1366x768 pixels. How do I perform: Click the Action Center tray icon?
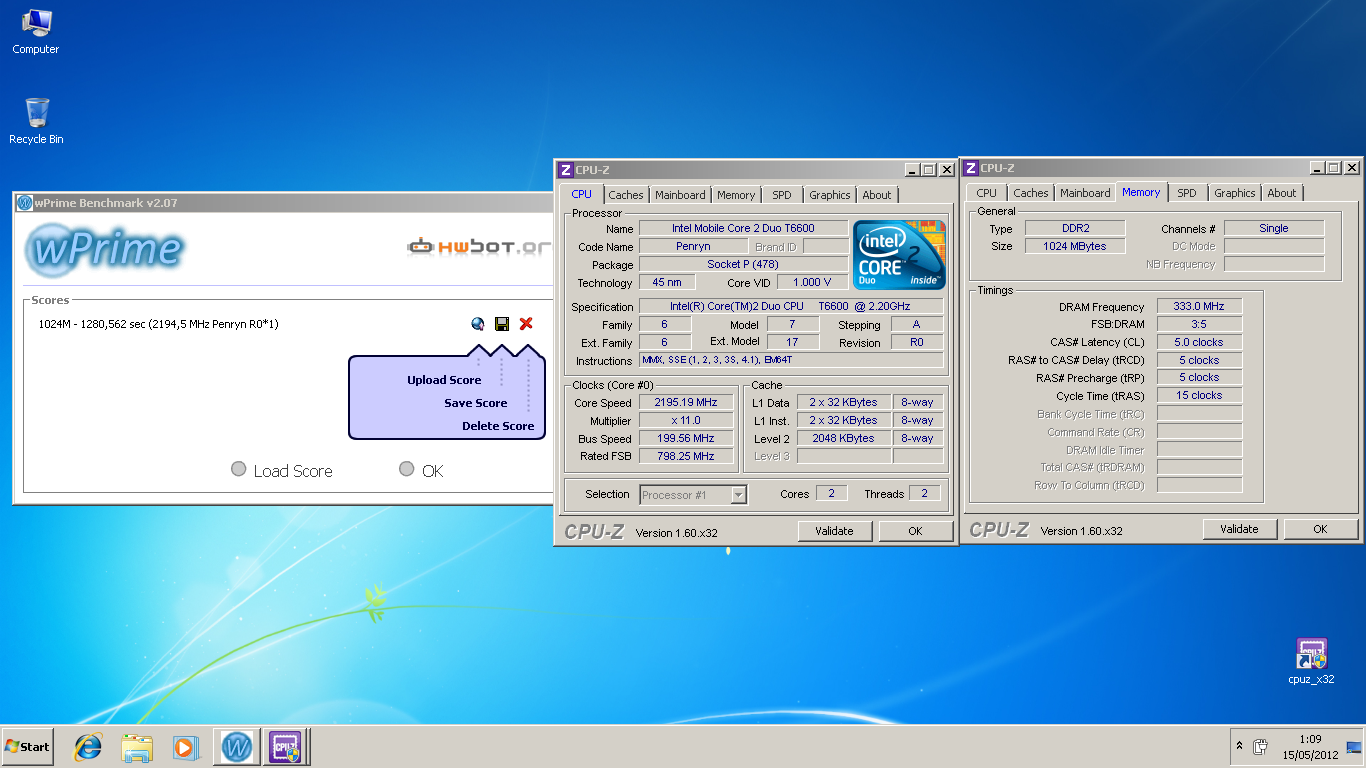click(x=1261, y=746)
